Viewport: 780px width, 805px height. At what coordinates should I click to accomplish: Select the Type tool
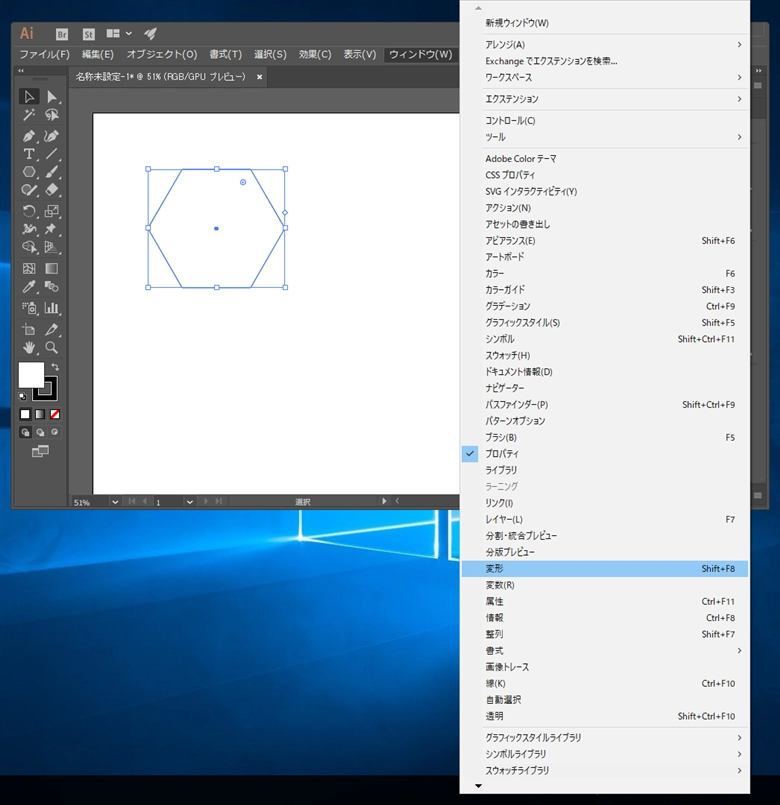[x=29, y=154]
